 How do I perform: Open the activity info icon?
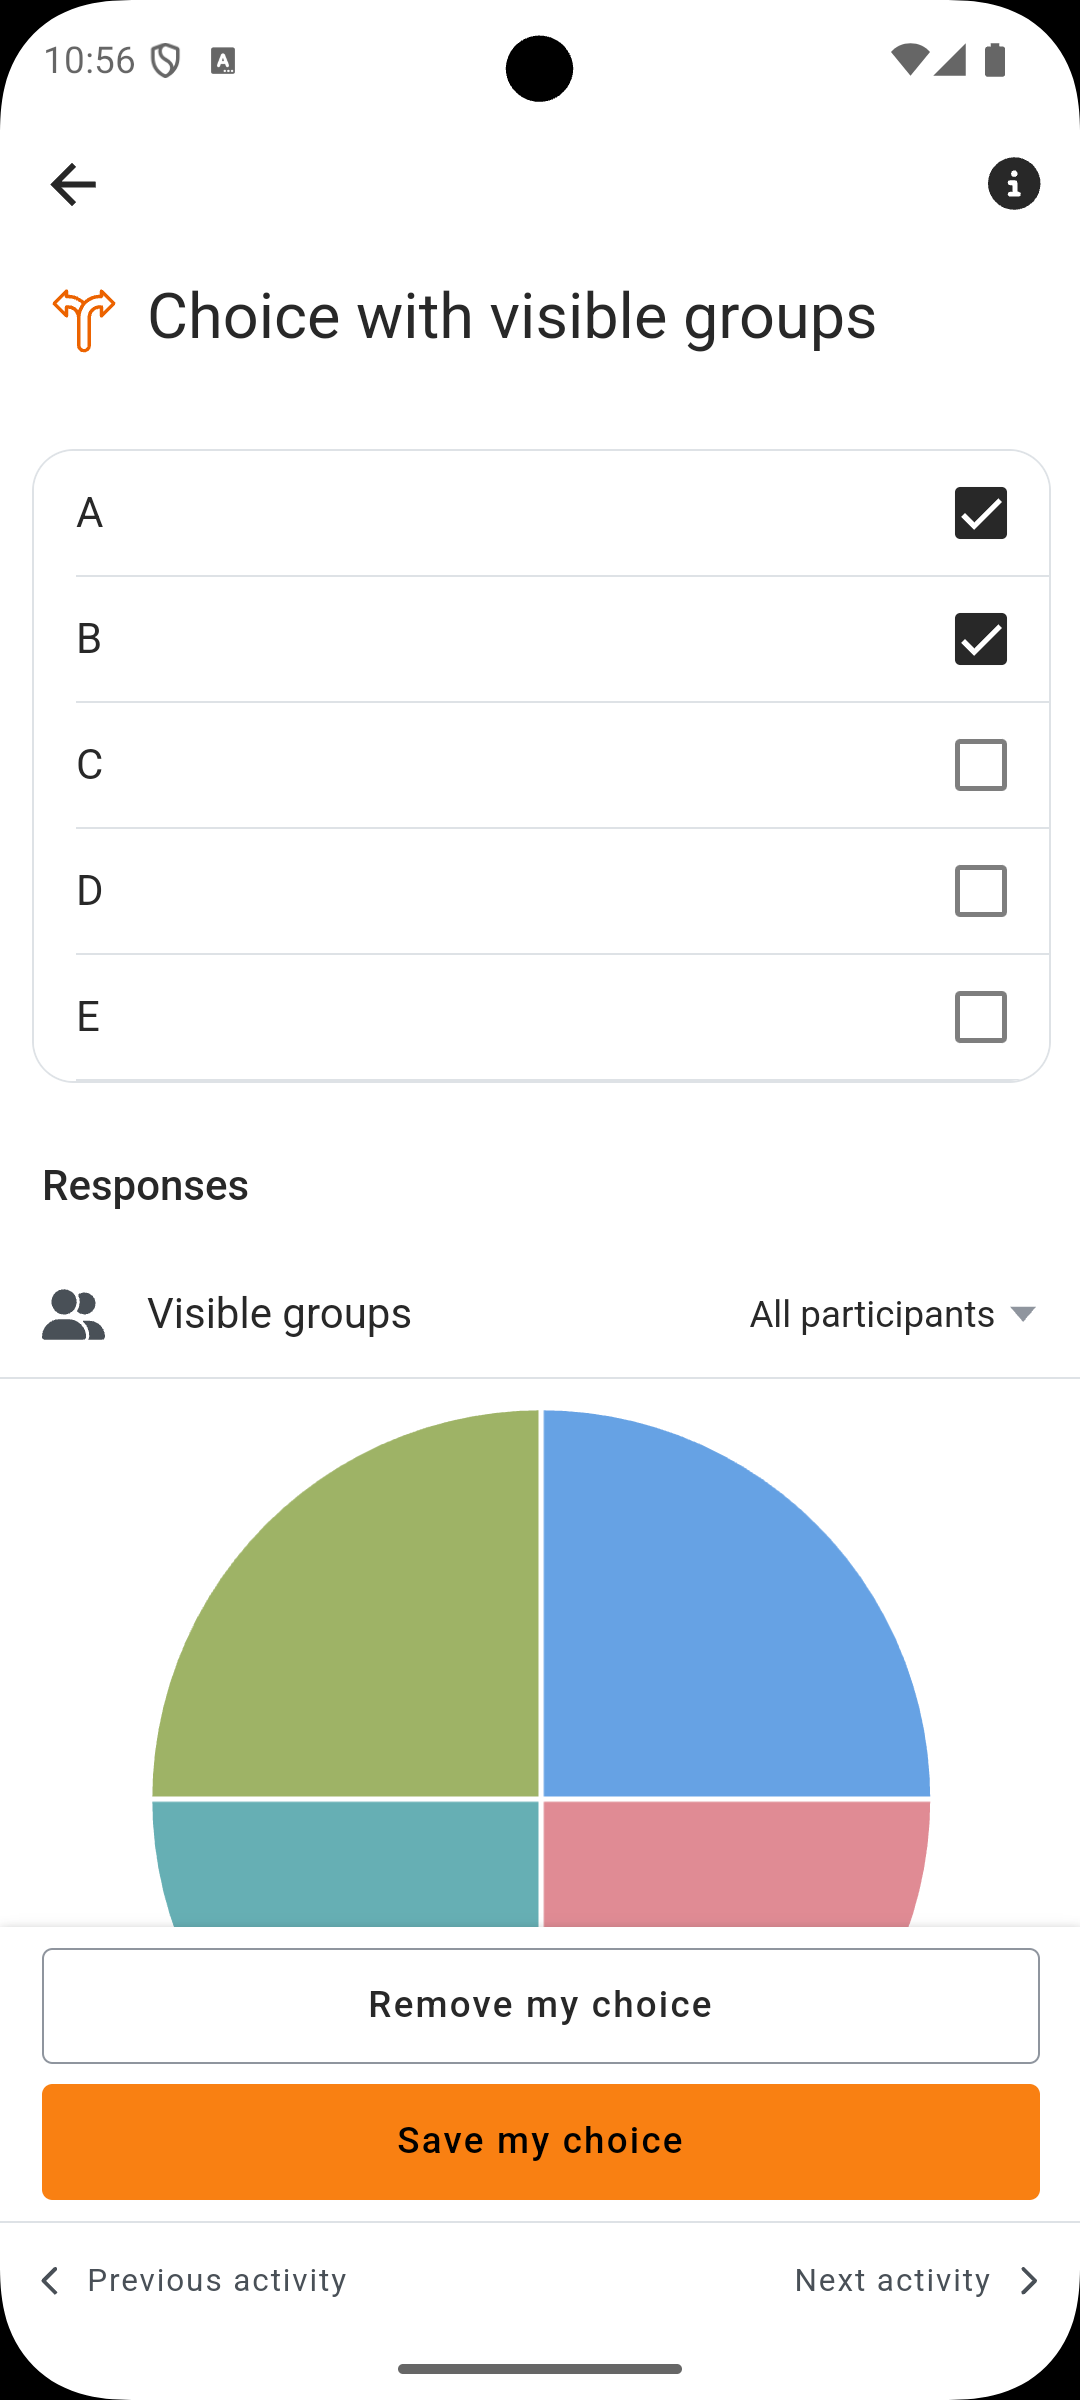click(1014, 184)
